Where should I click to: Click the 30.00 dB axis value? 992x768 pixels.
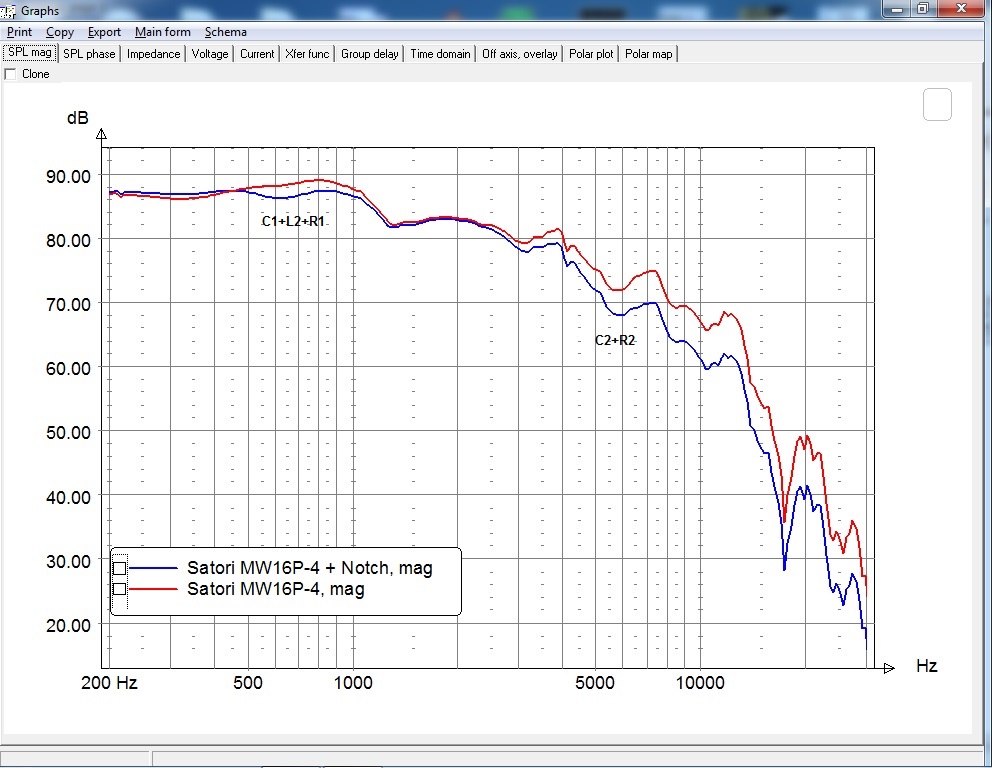click(x=68, y=561)
